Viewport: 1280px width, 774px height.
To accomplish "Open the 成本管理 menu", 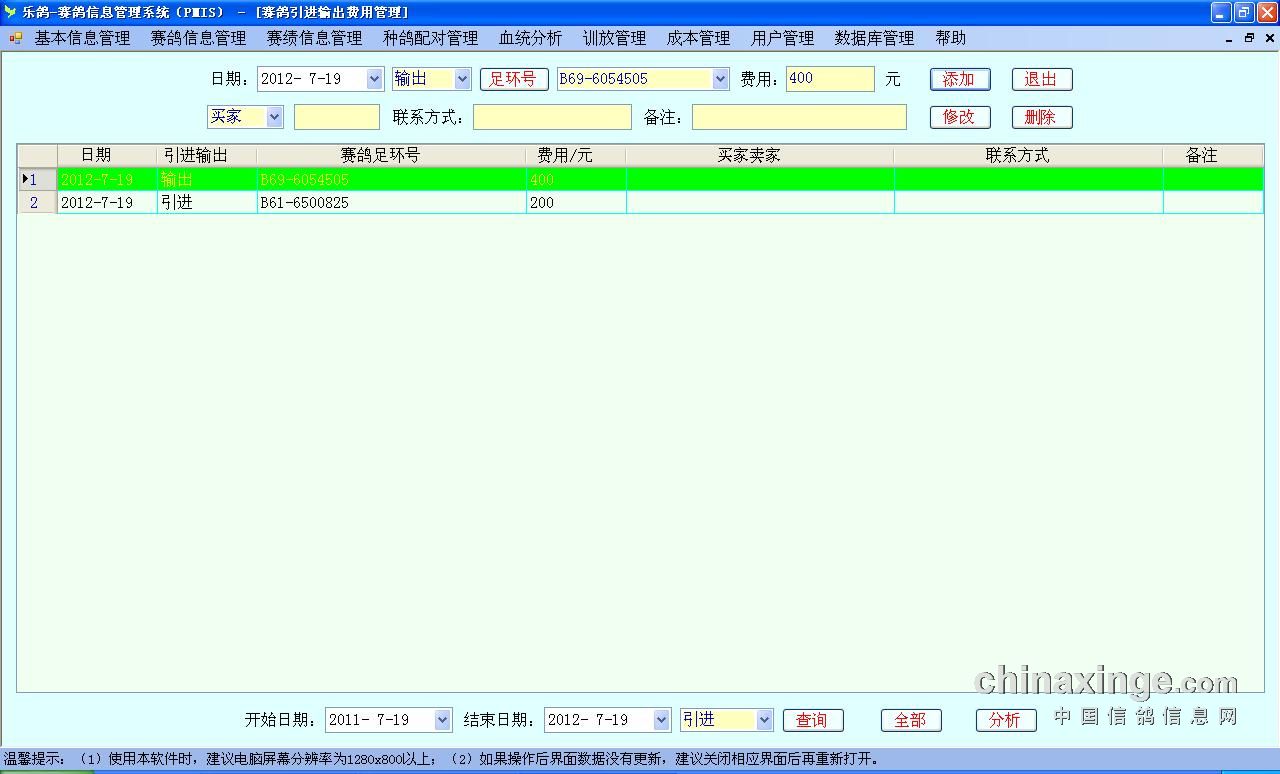I will 698,38.
